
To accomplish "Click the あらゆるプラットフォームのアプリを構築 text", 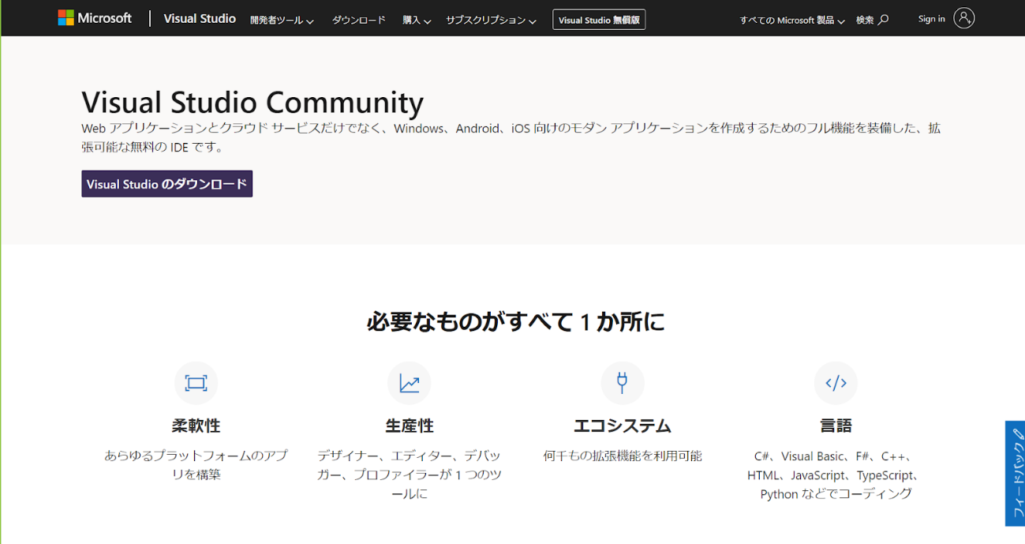I will (x=195, y=465).
